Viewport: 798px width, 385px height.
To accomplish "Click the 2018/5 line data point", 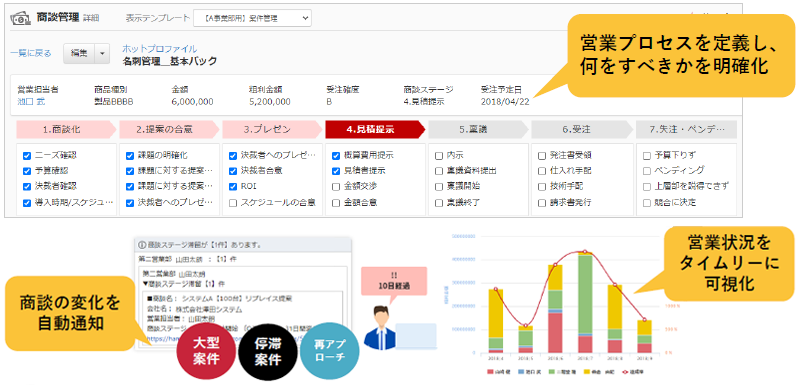I will point(526,325).
